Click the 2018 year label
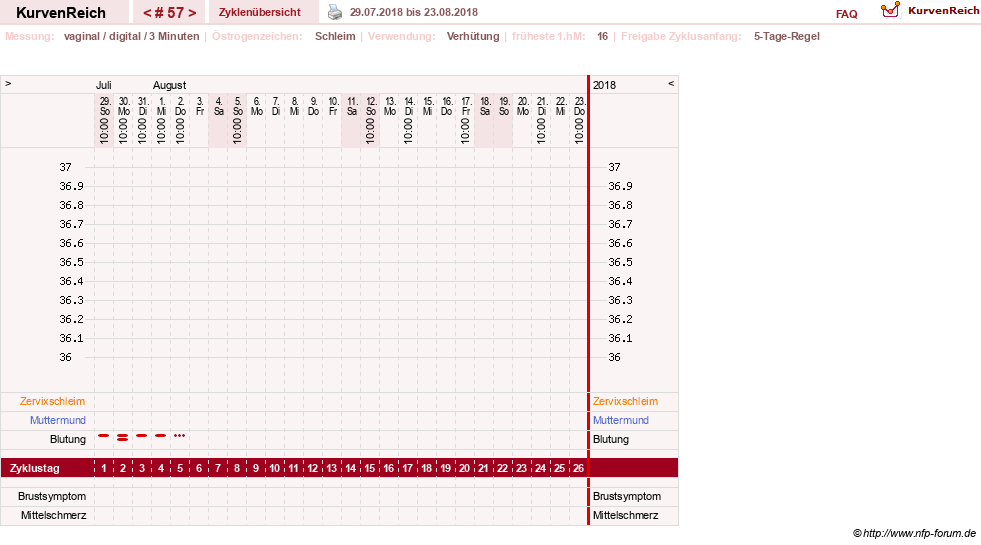 coord(604,85)
